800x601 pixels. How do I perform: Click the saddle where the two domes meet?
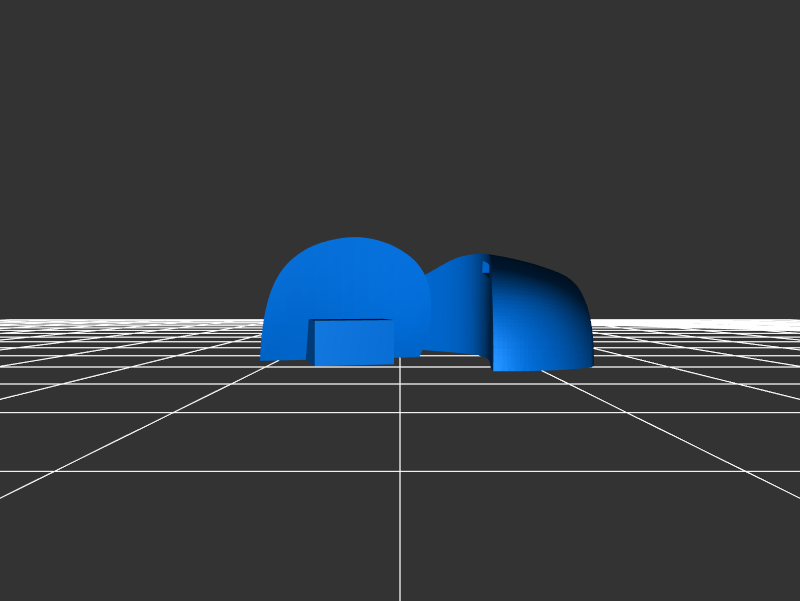click(x=428, y=277)
